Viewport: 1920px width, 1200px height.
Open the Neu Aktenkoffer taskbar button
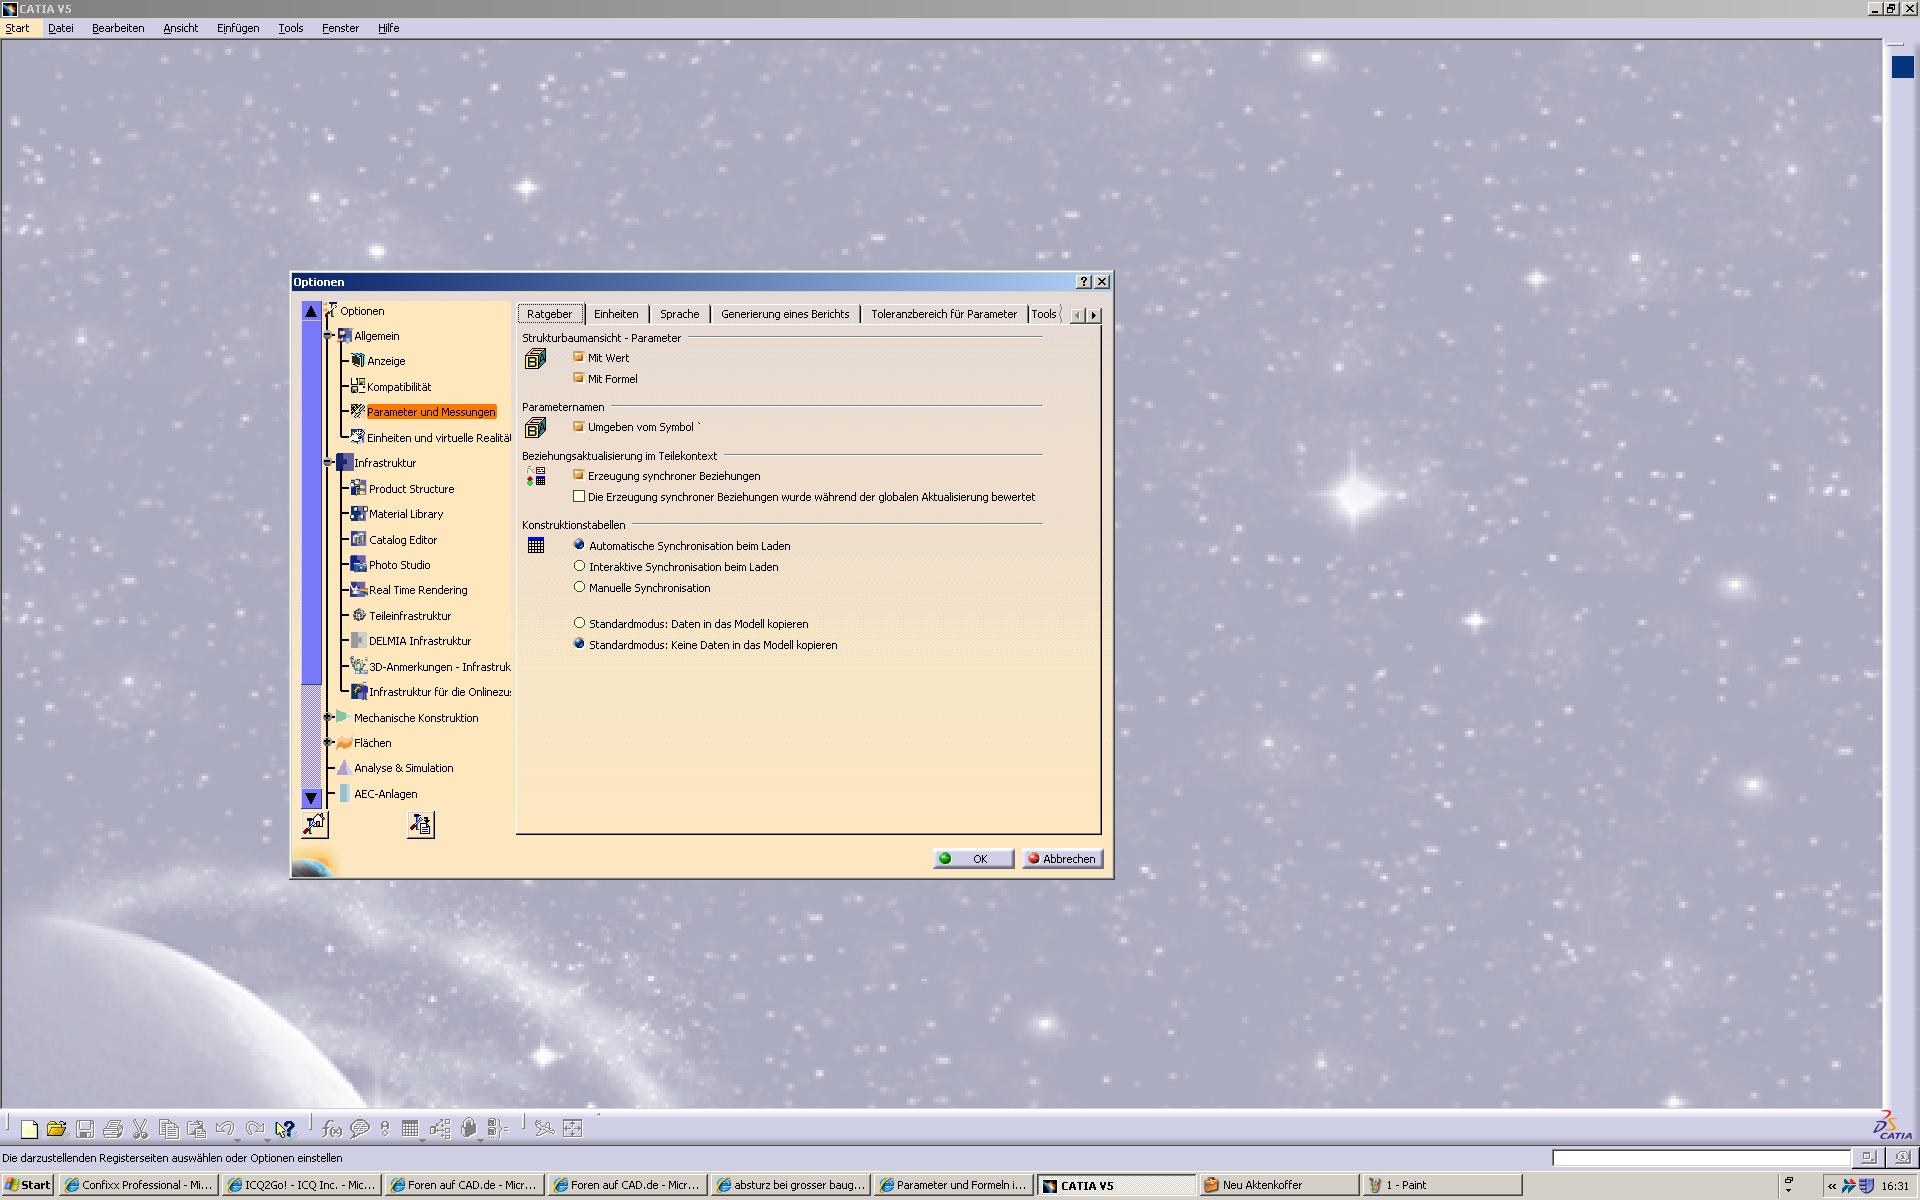click(x=1279, y=1185)
